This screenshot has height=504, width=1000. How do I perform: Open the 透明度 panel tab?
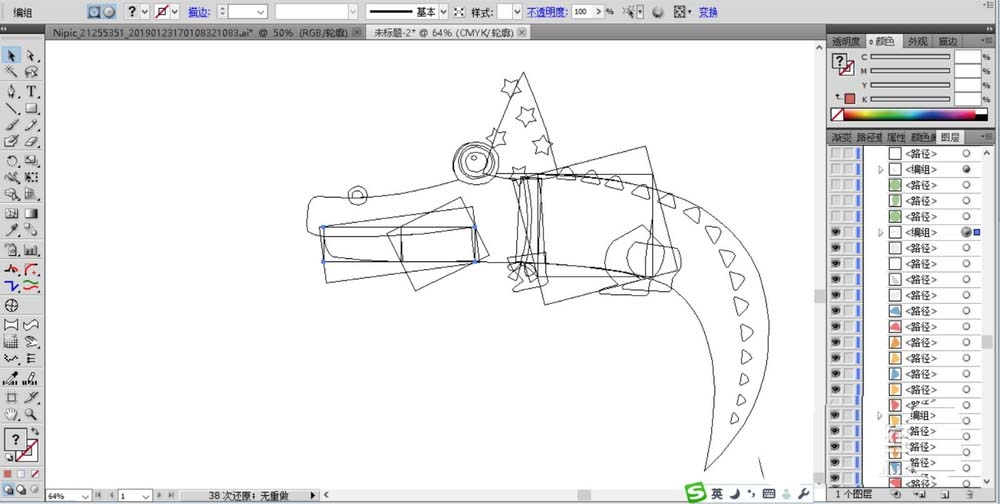point(846,41)
